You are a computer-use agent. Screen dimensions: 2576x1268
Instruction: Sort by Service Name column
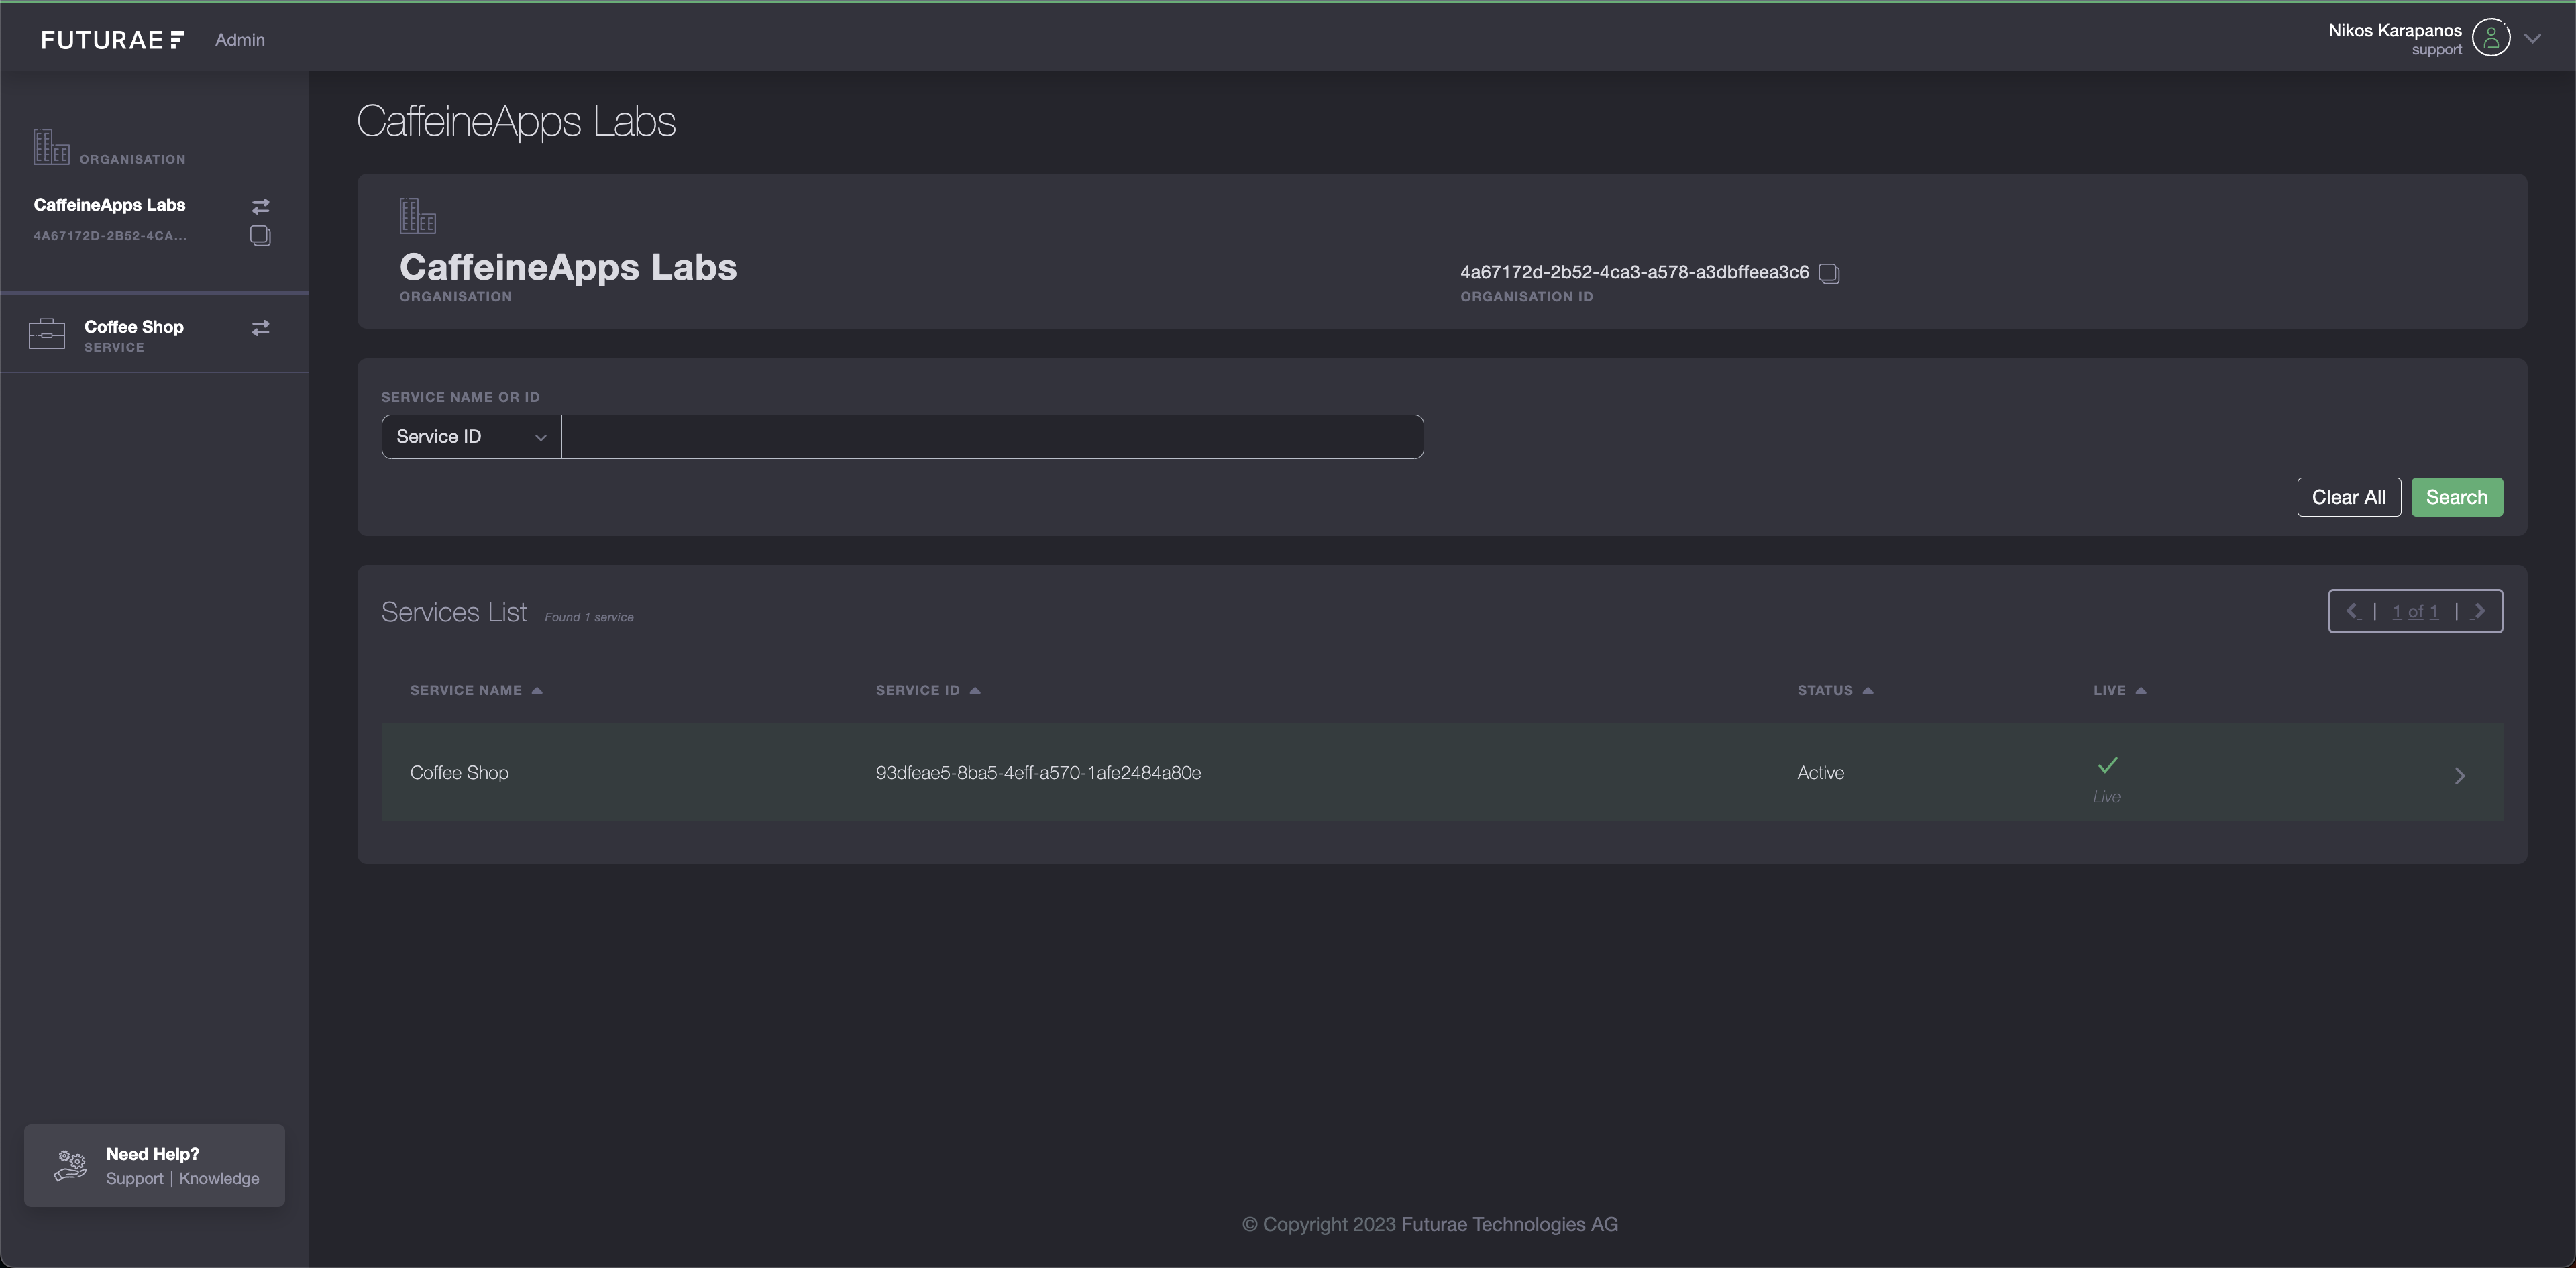pyautogui.click(x=476, y=690)
